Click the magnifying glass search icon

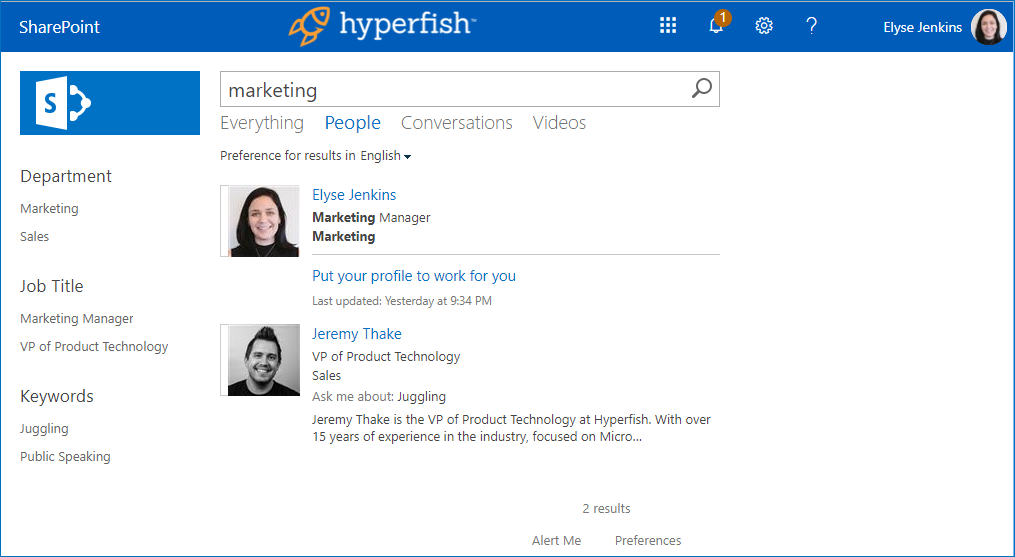point(702,88)
